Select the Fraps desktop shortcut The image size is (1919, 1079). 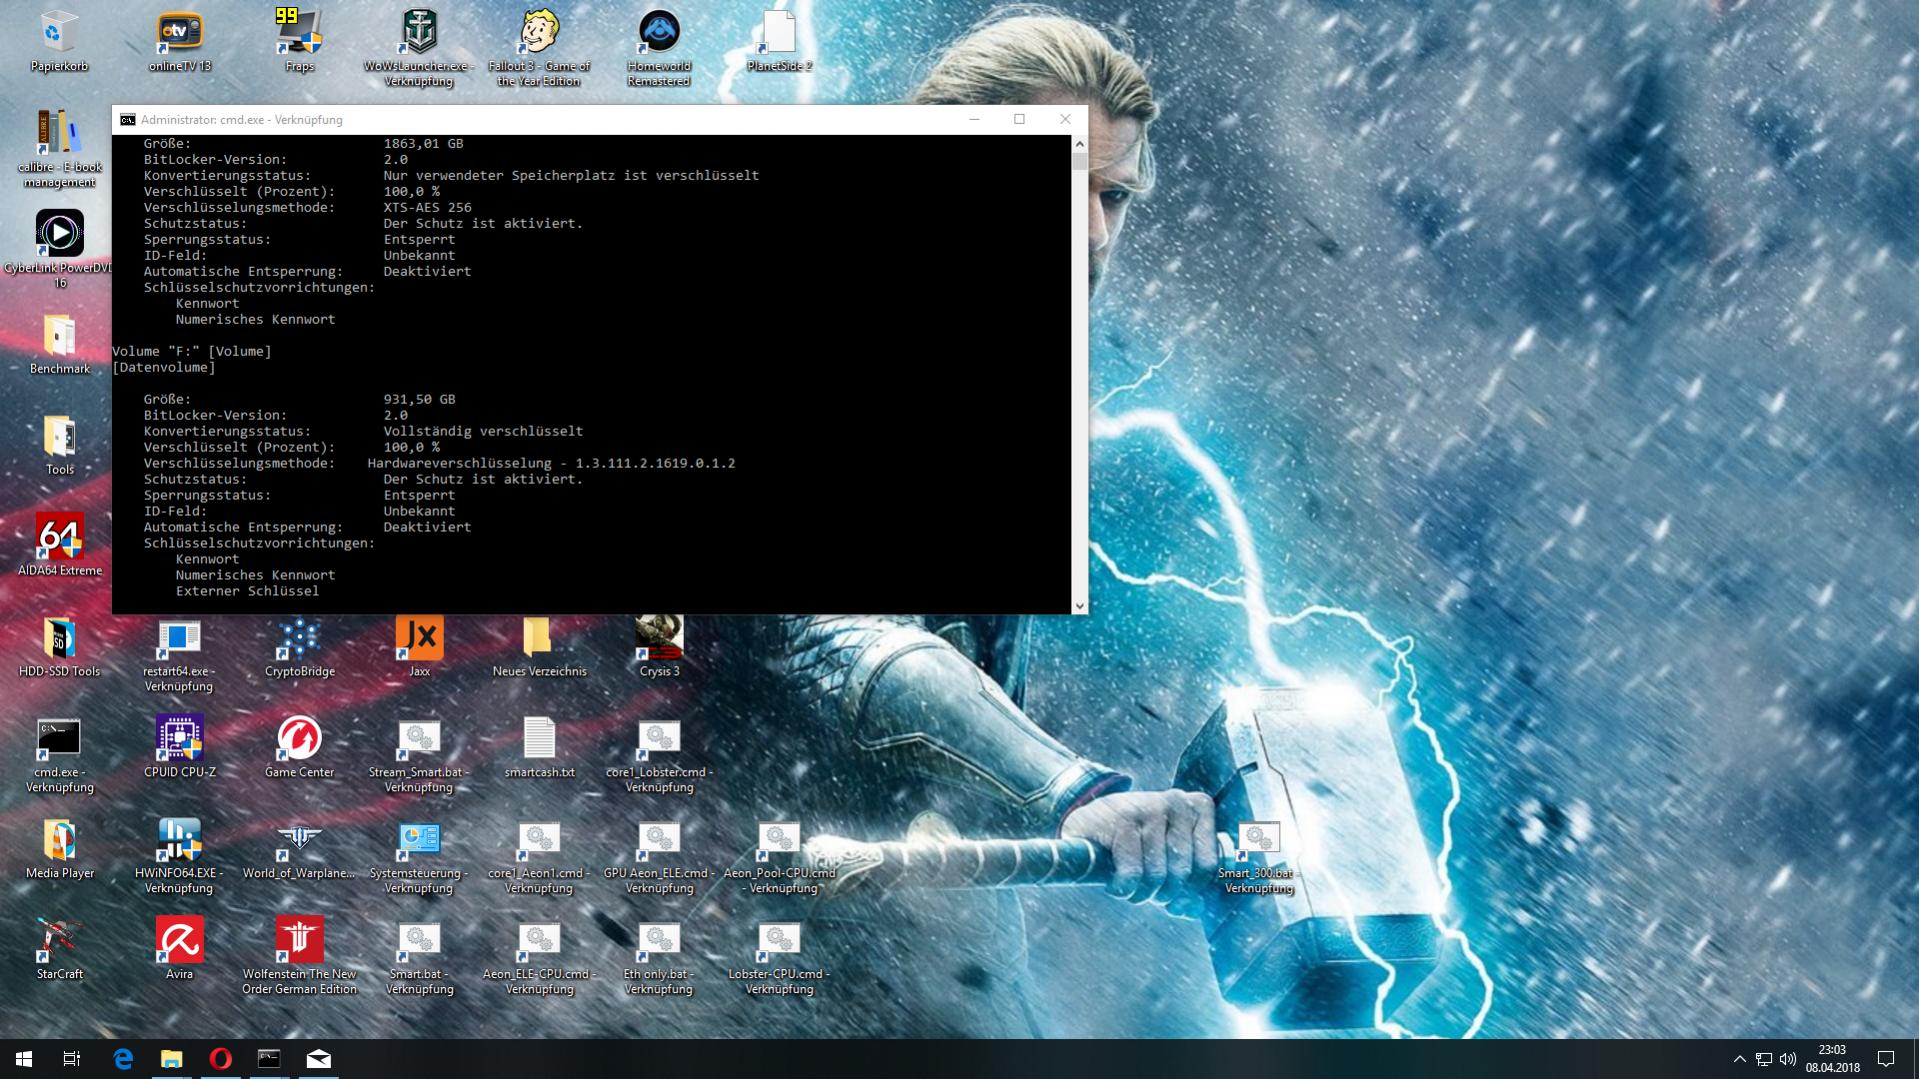[299, 41]
